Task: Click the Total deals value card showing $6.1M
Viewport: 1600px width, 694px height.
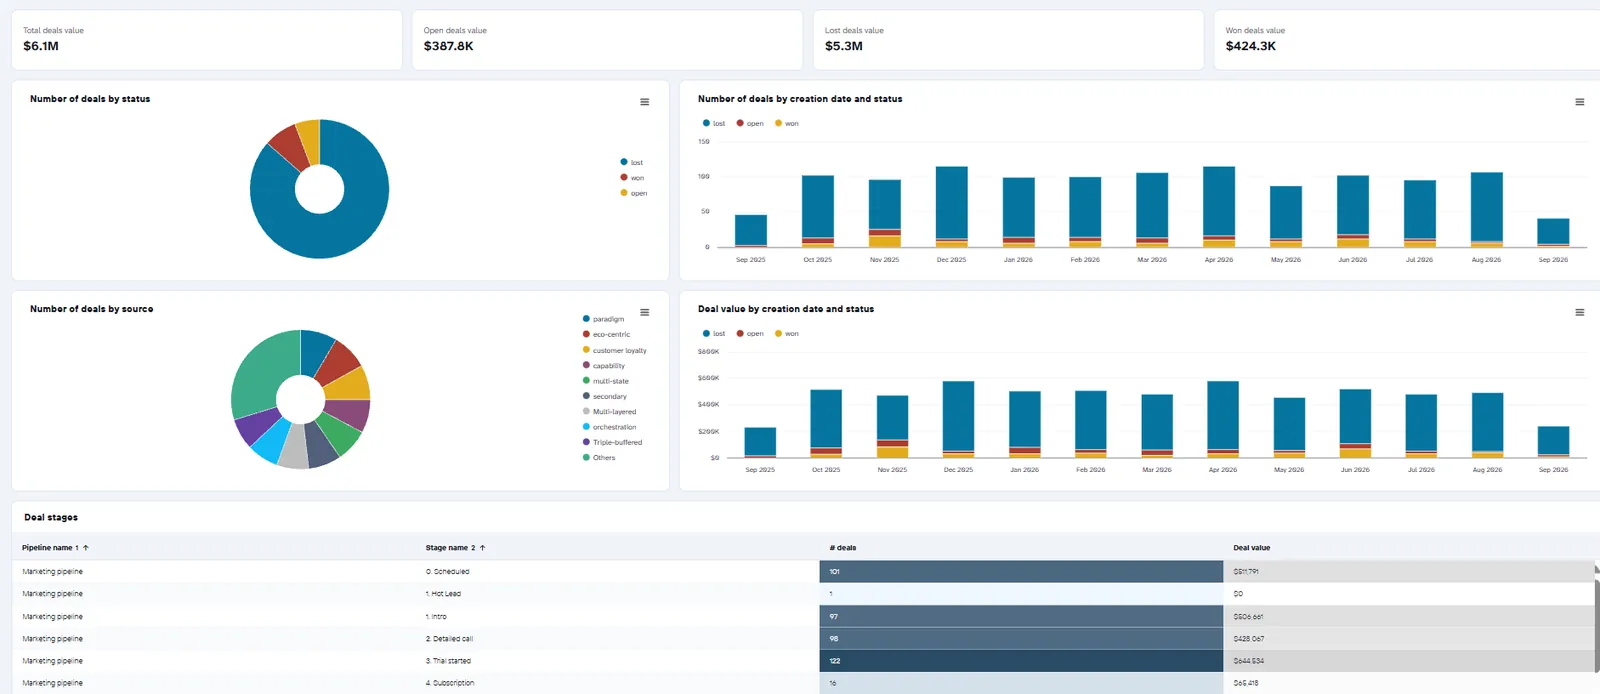Action: (207, 40)
